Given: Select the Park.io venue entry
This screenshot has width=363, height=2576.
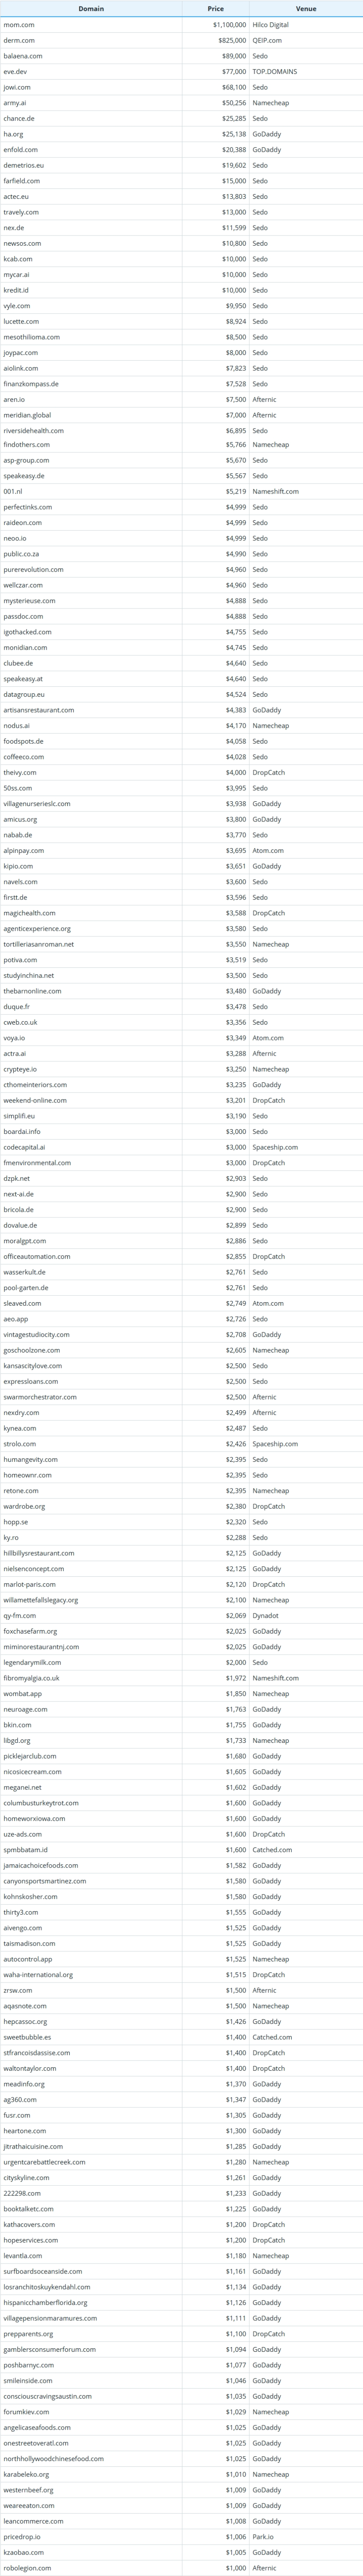Looking at the screenshot, I should (x=263, y=2537).
